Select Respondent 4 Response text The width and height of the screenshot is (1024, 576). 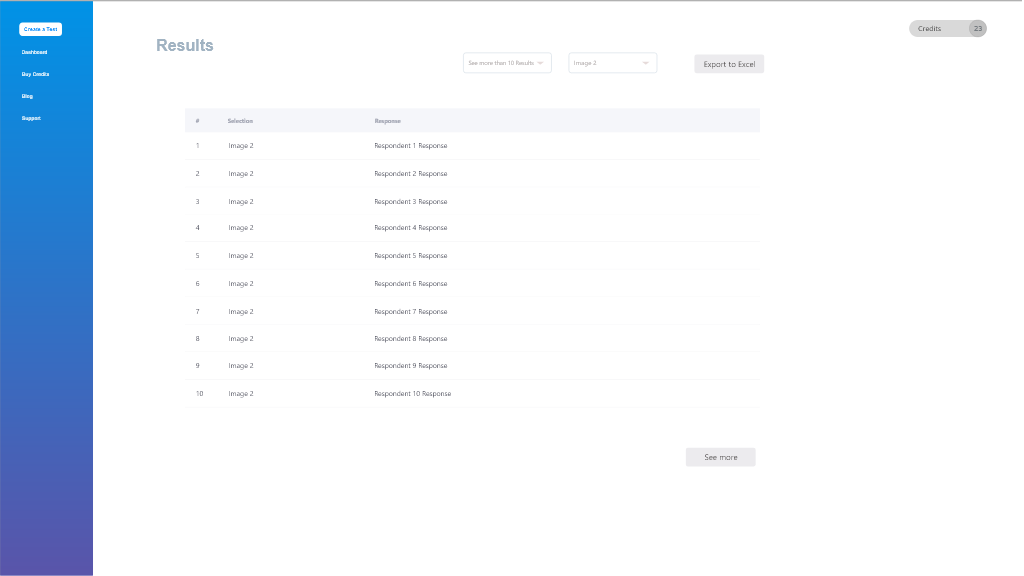(x=411, y=228)
